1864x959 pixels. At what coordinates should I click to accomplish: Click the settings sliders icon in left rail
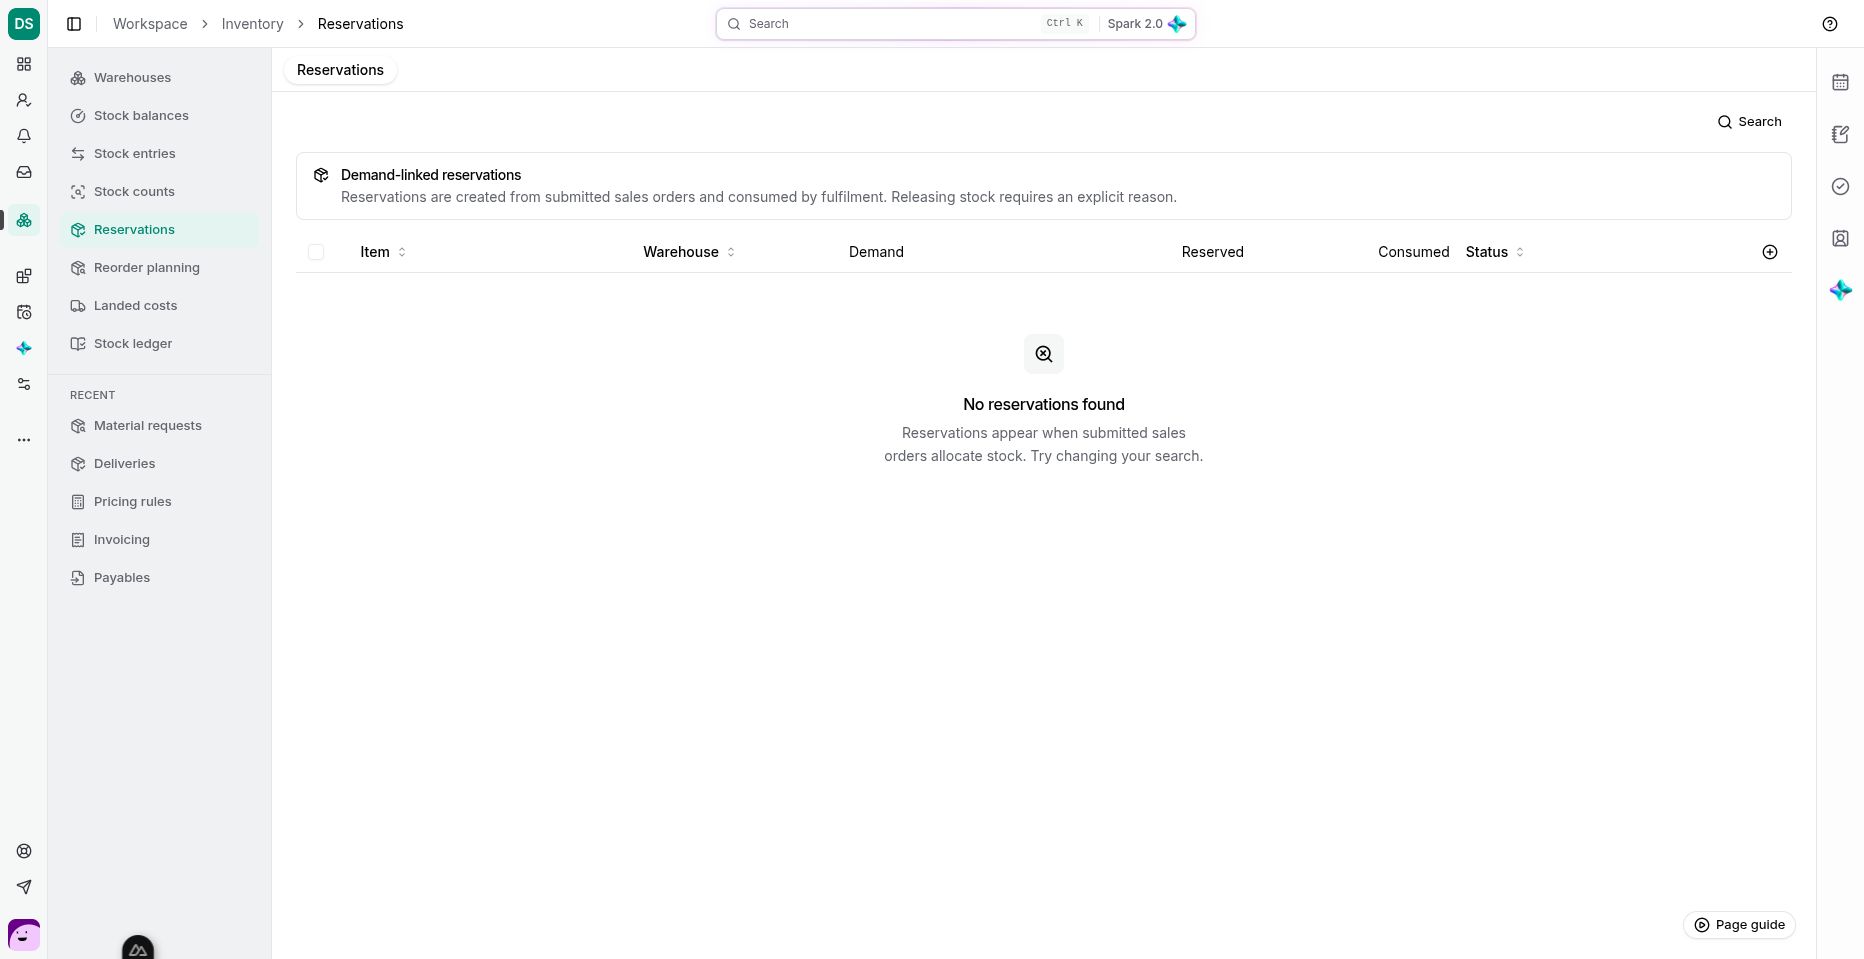(24, 384)
